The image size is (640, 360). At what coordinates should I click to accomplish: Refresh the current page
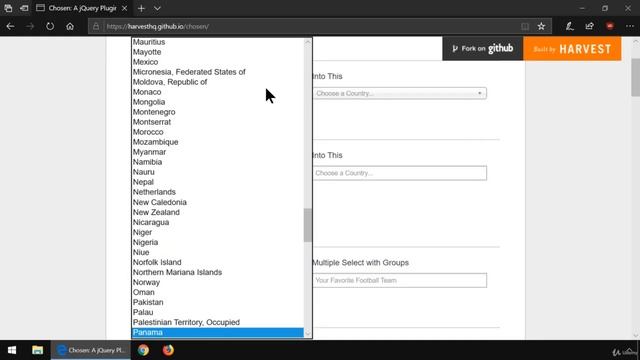pos(50,26)
